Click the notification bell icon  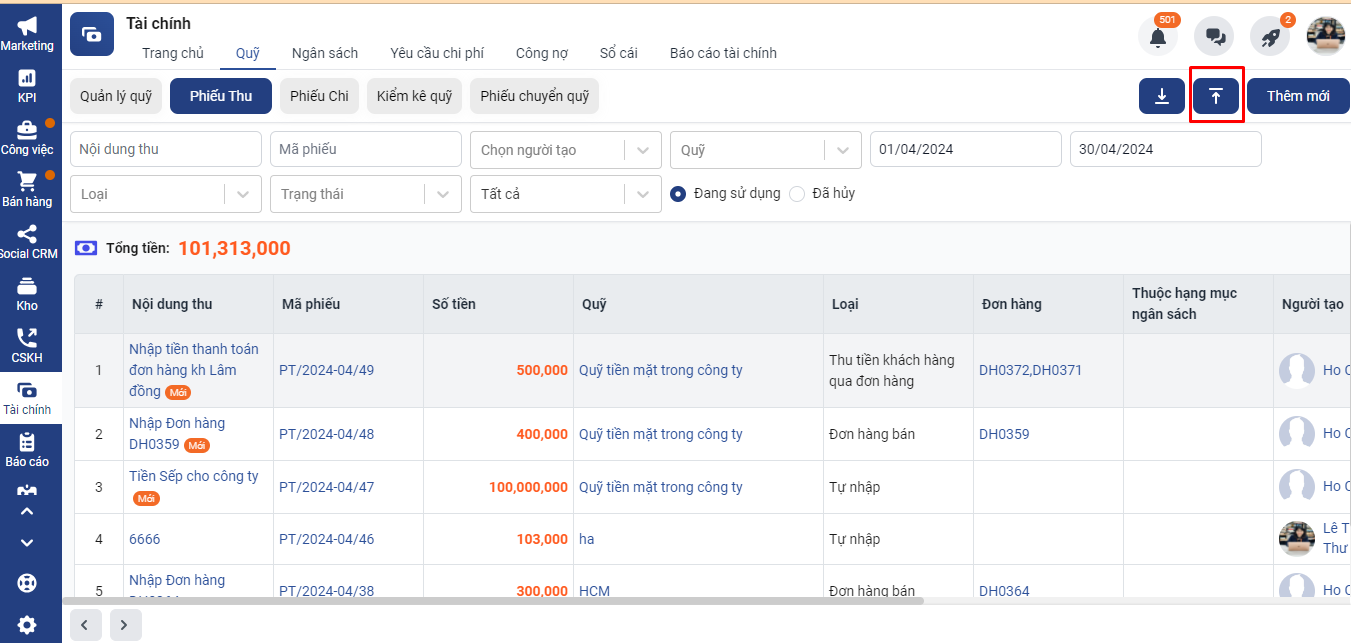1158,37
